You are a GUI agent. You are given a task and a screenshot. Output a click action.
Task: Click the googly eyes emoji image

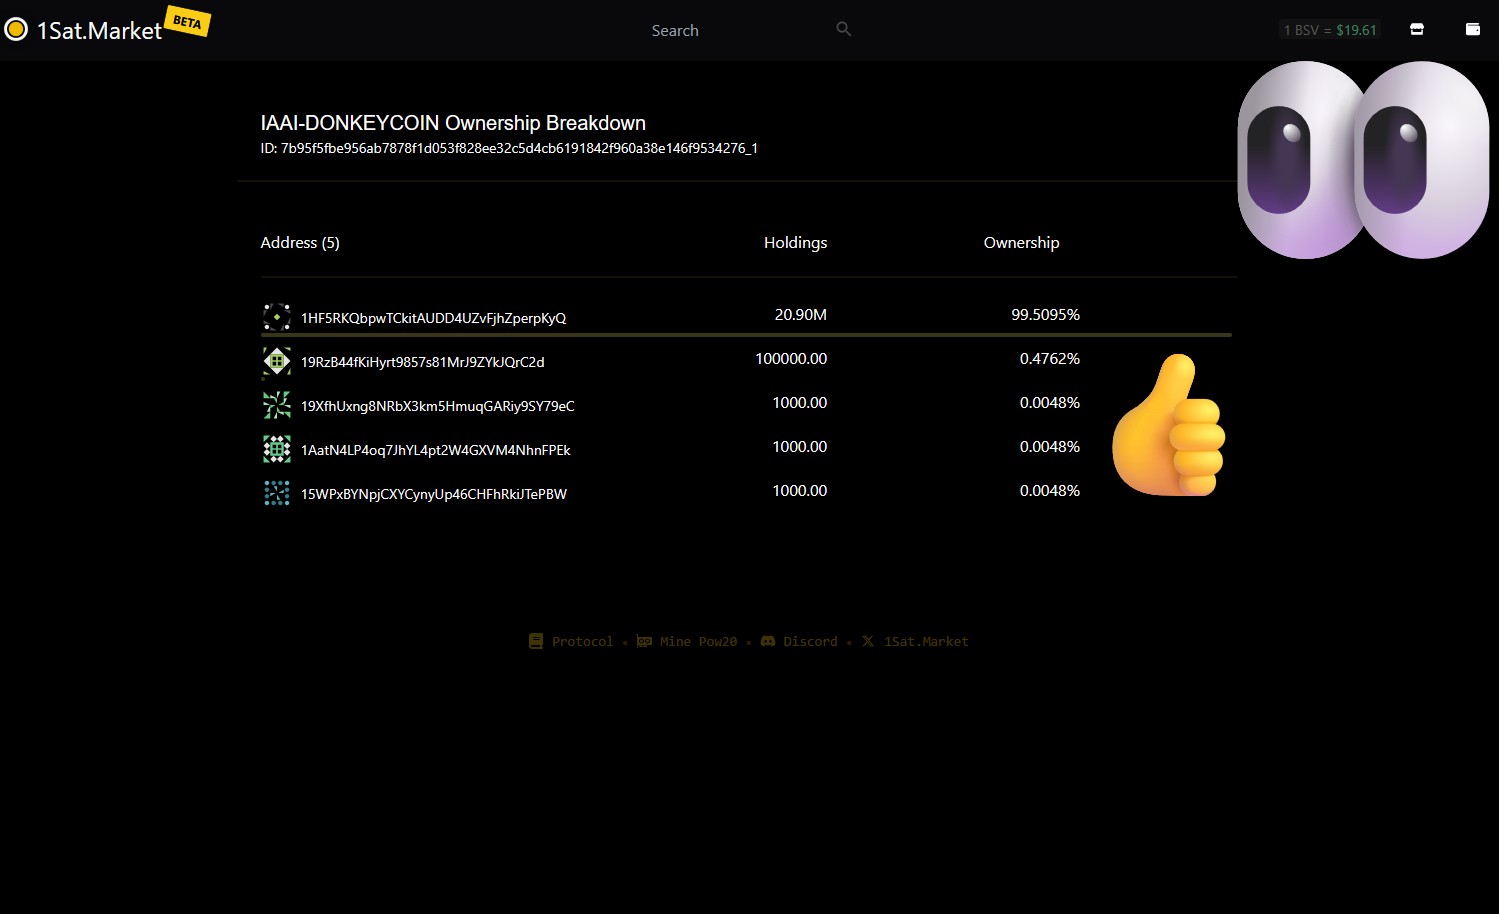[1364, 160]
